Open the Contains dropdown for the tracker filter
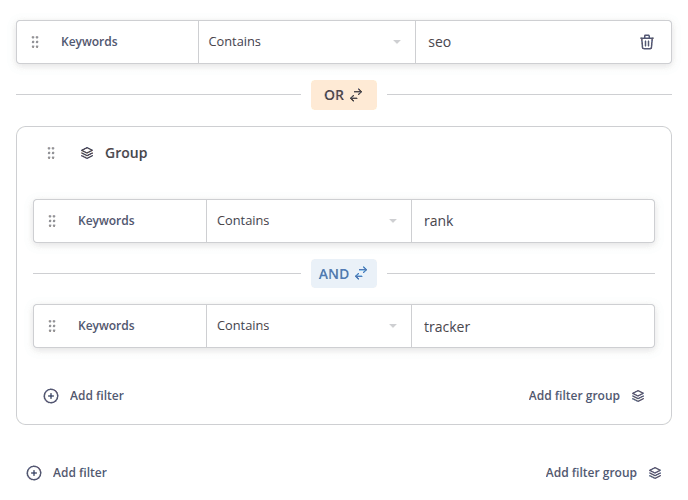 click(309, 326)
